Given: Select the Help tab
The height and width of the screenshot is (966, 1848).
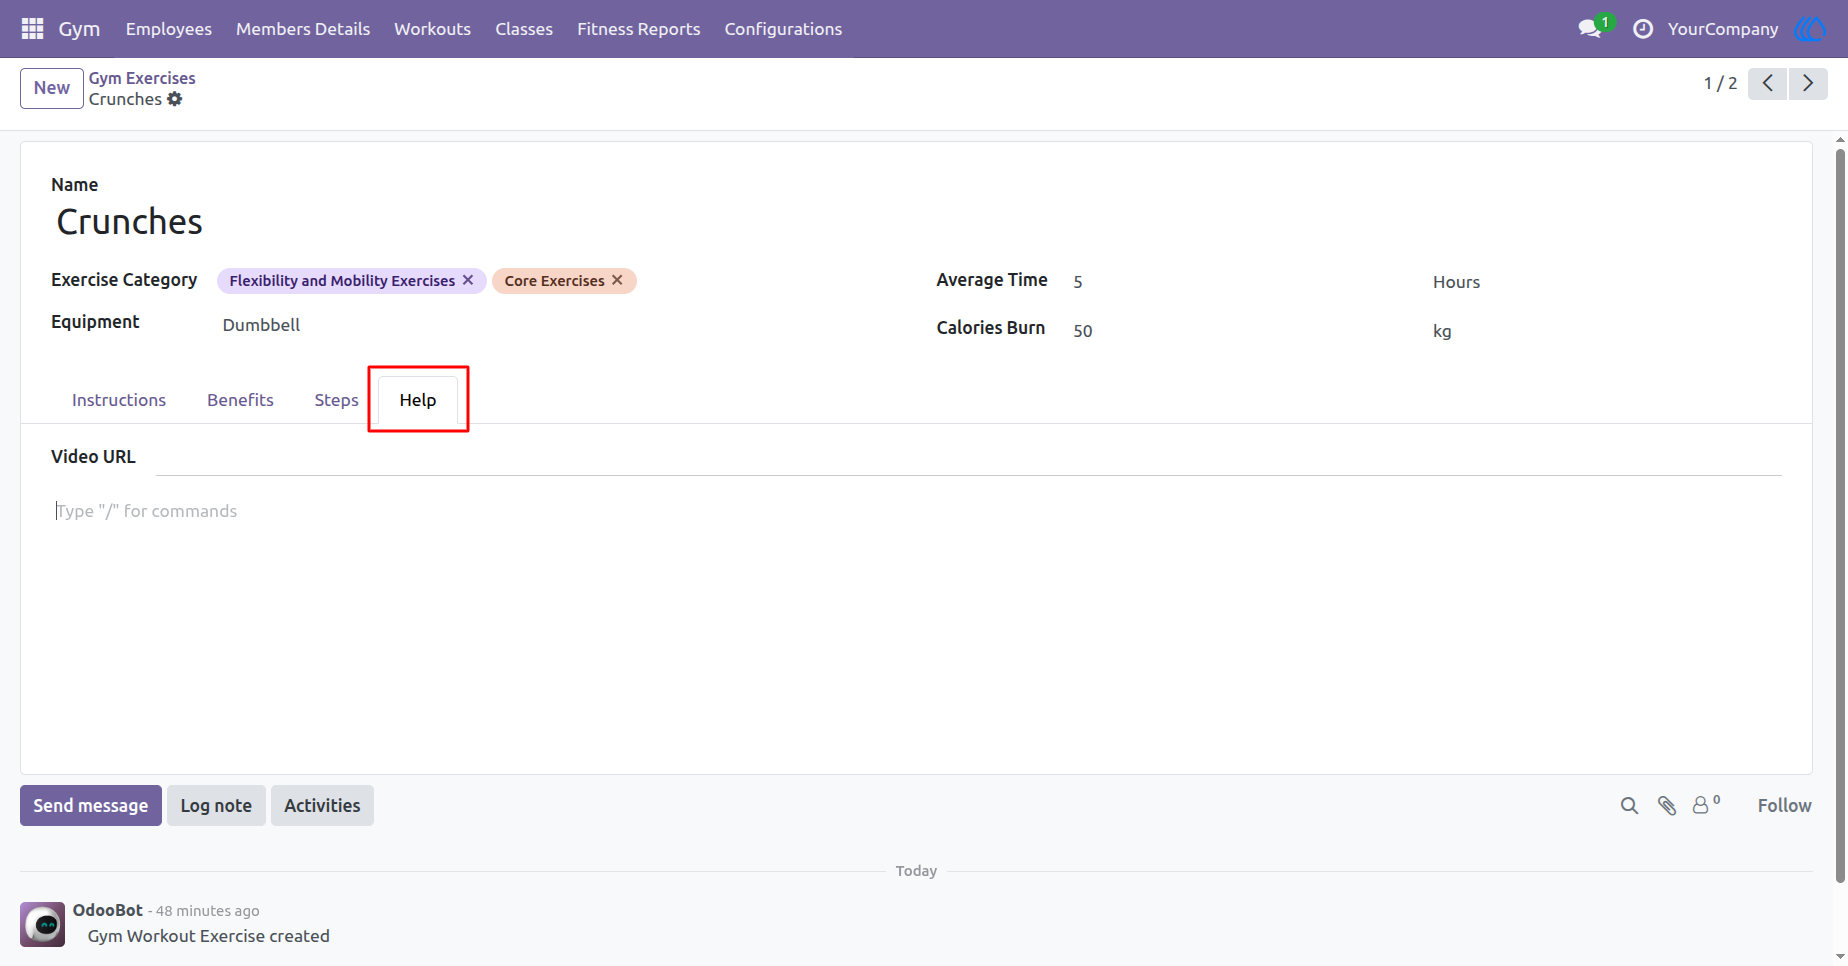Looking at the screenshot, I should 418,400.
